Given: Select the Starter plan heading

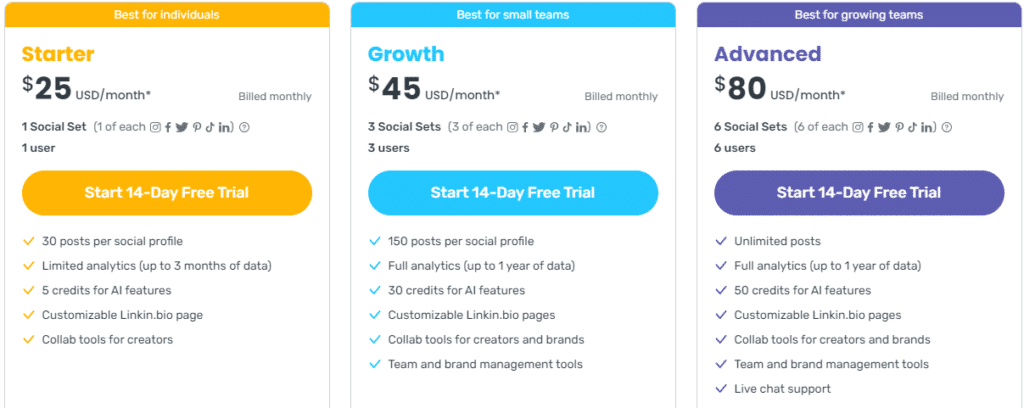Looking at the screenshot, I should click(x=58, y=54).
